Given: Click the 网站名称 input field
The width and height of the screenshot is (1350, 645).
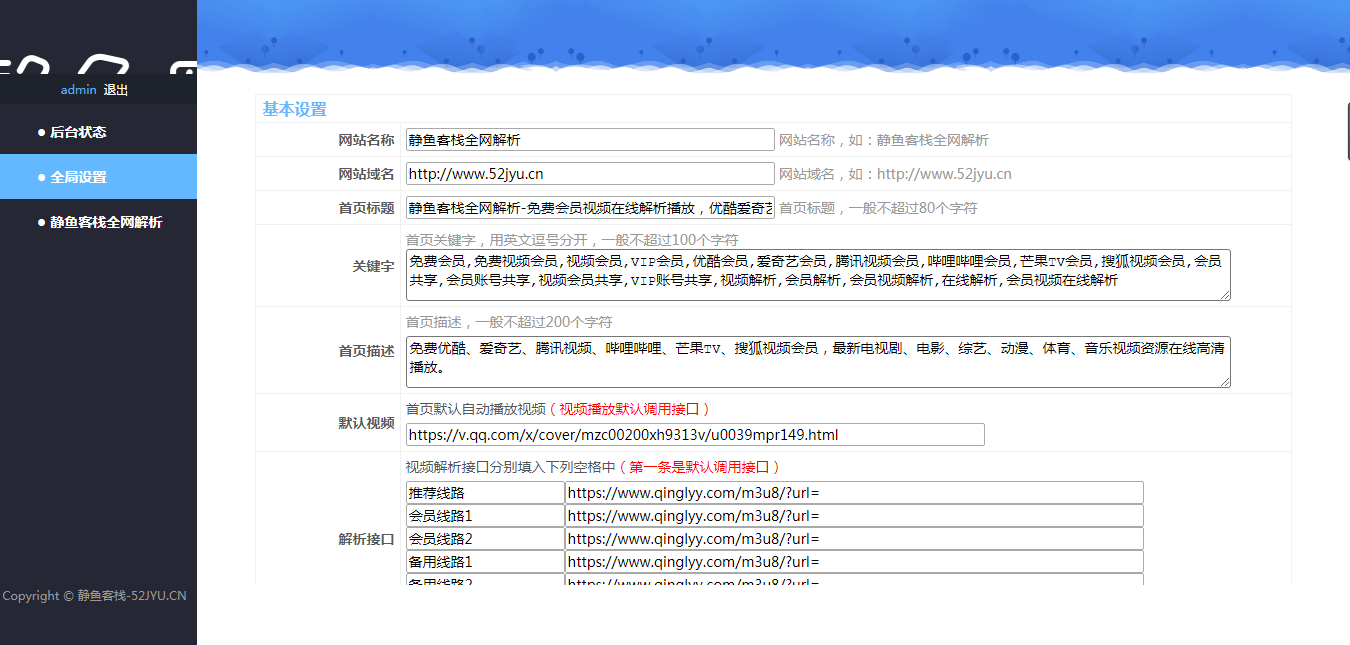Looking at the screenshot, I should 589,140.
